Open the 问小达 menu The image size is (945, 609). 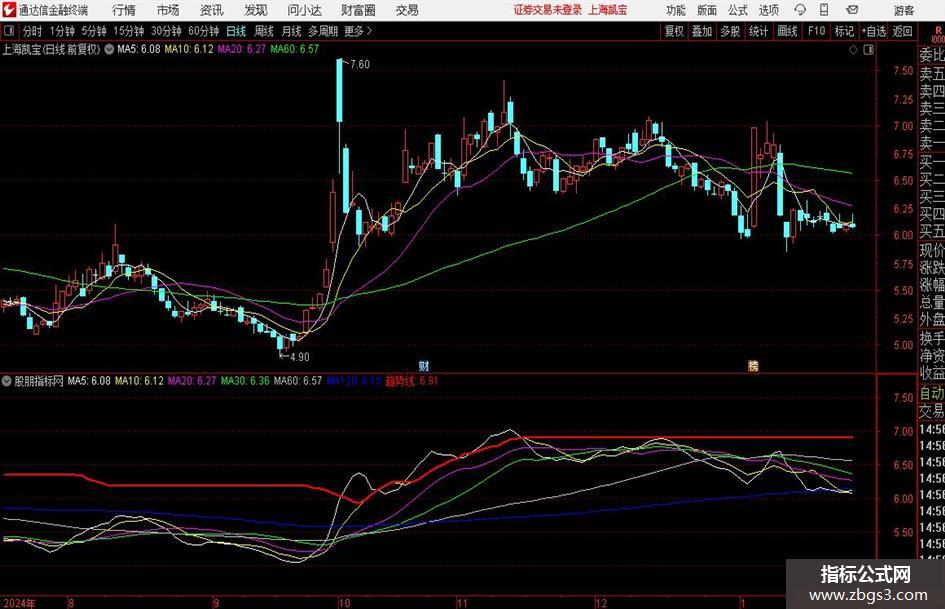pos(304,10)
